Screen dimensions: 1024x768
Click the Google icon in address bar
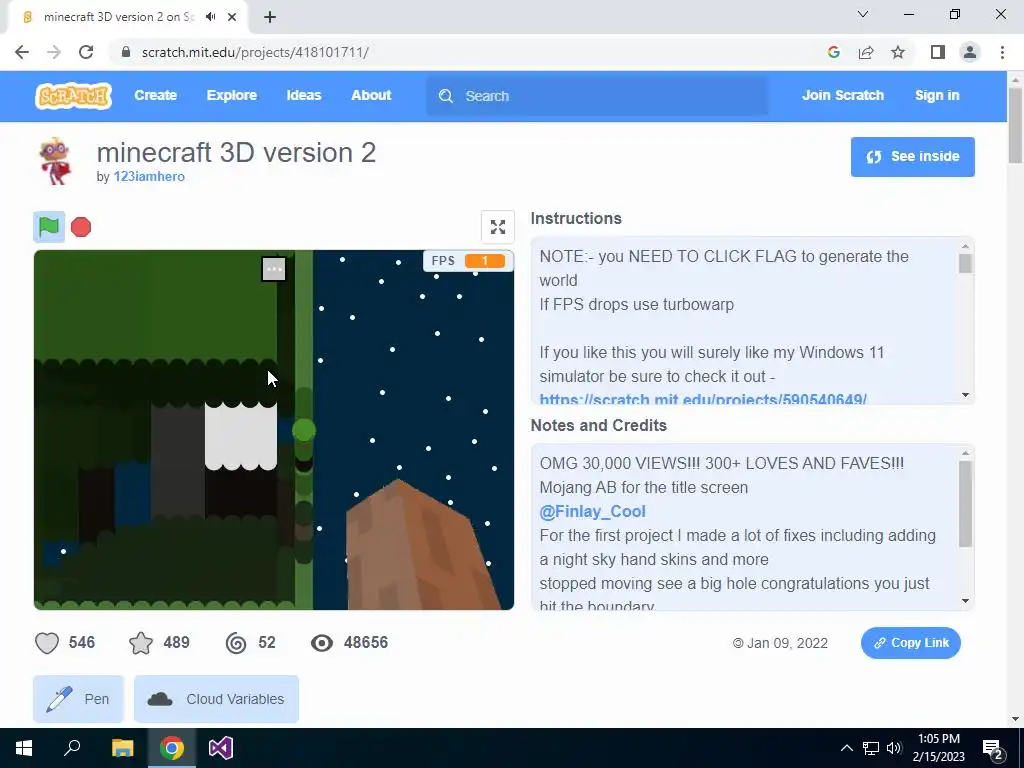[x=833, y=52]
